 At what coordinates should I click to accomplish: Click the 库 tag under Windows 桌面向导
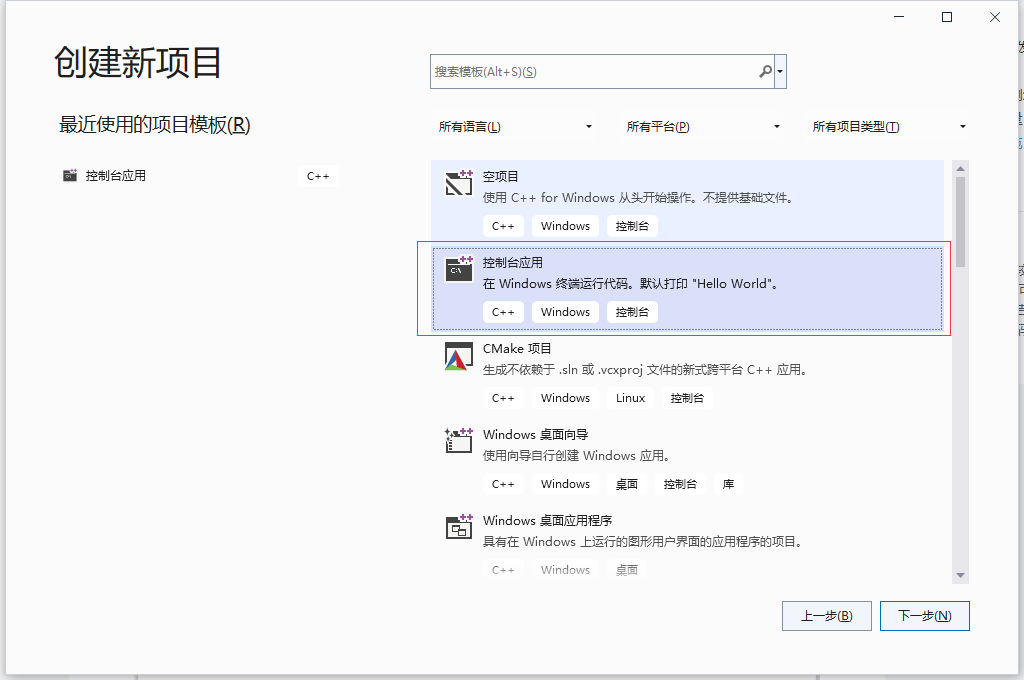[x=728, y=484]
